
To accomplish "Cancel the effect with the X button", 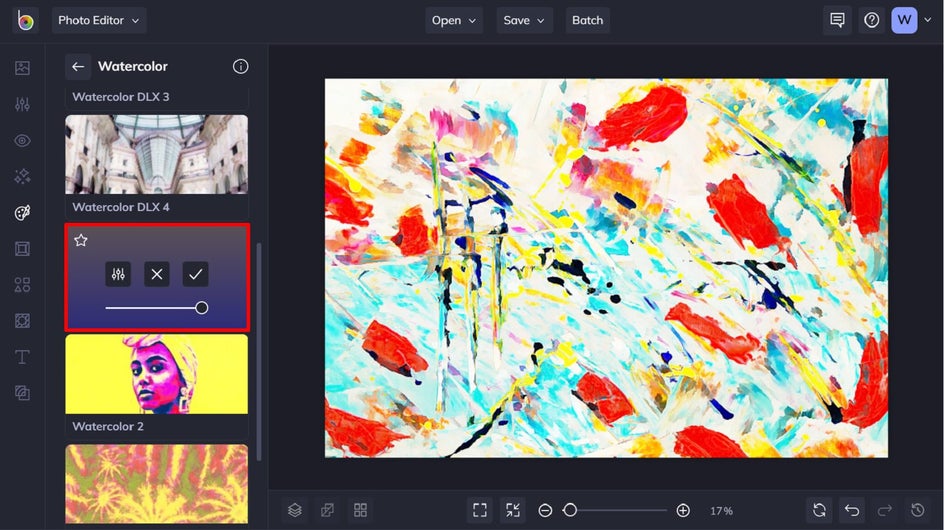I will 157,275.
